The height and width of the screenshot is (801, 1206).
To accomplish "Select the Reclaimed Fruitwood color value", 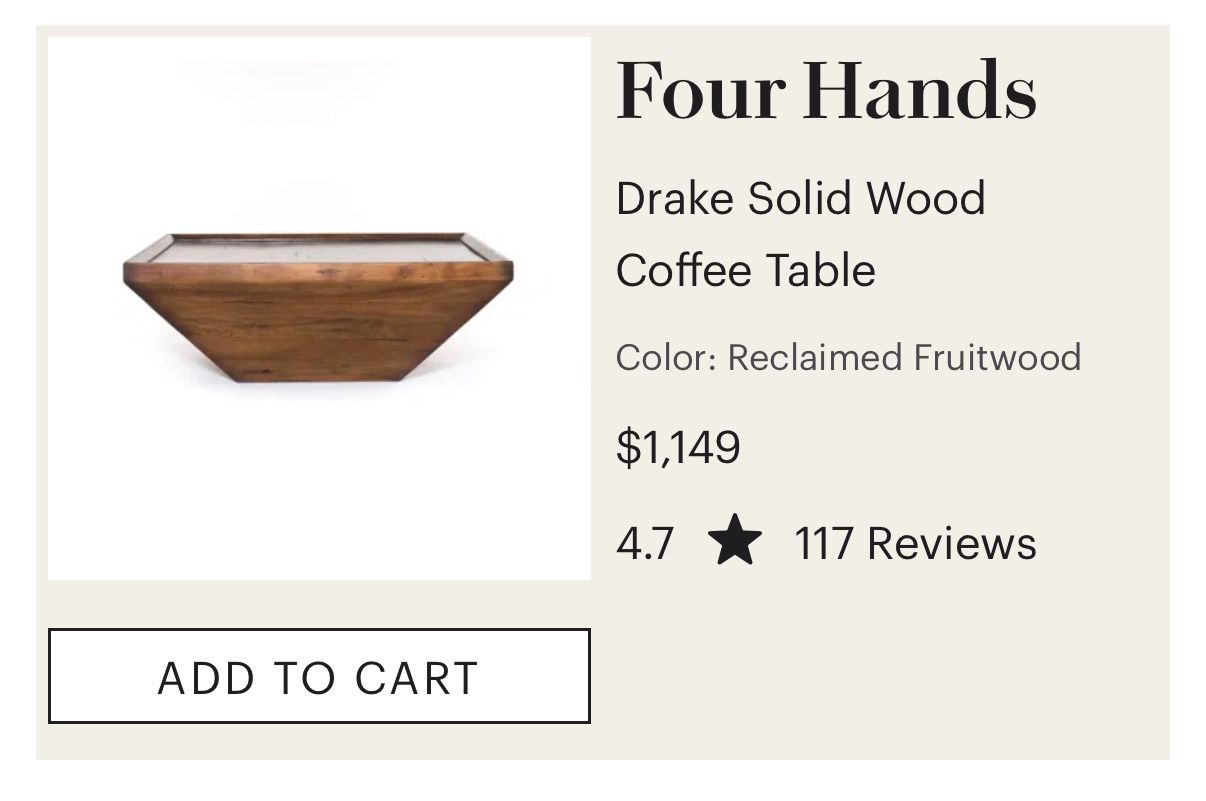I will click(904, 357).
